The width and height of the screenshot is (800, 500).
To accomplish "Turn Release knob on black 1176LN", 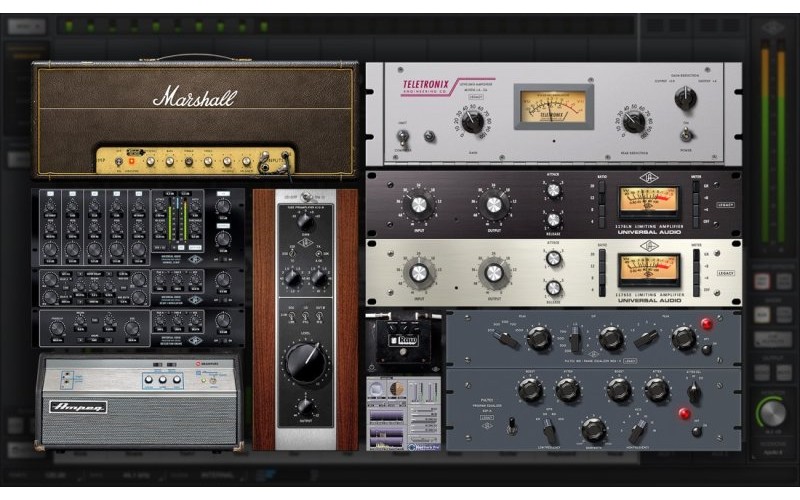I will click(554, 220).
